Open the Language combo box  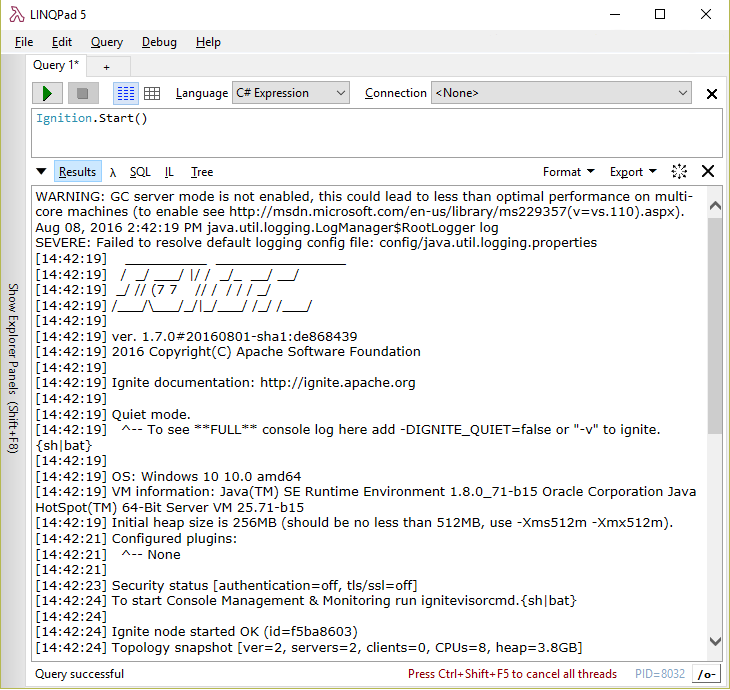coord(291,93)
